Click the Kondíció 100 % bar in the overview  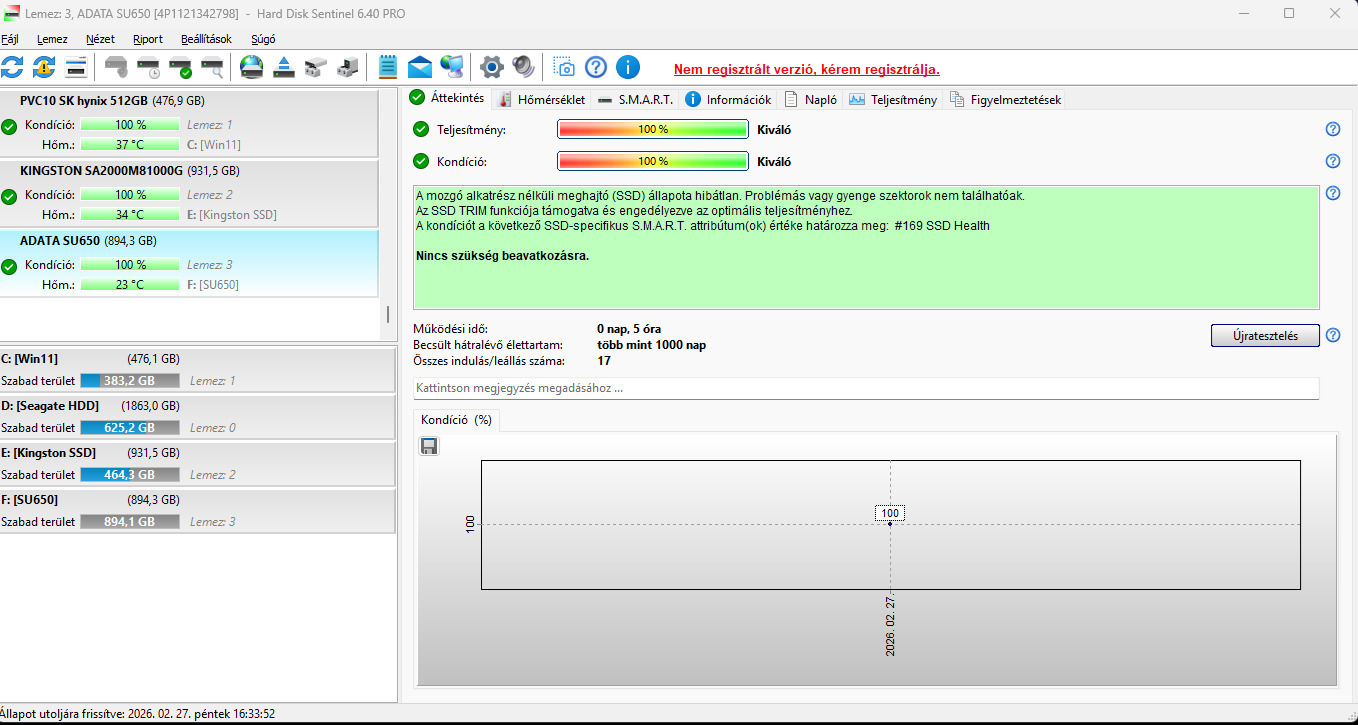tap(652, 161)
